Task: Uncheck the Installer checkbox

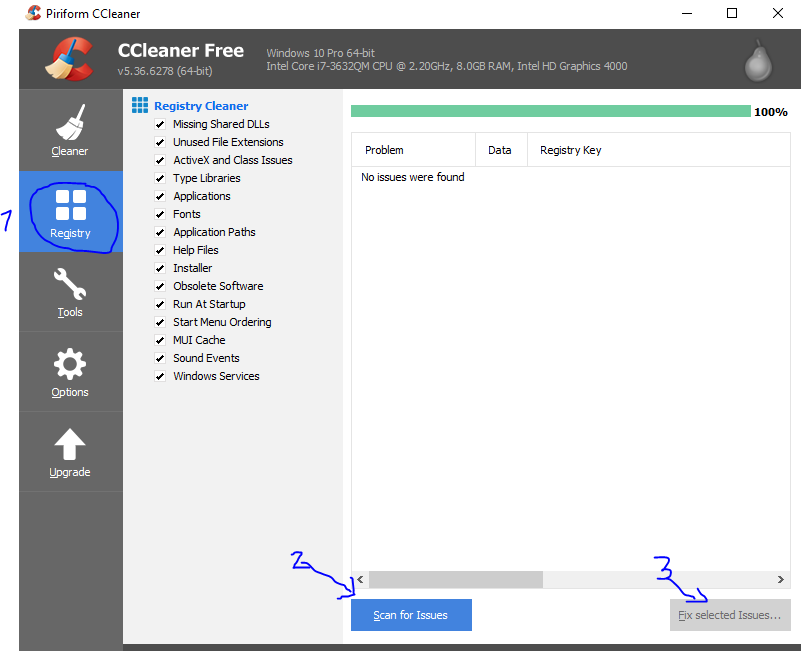Action: point(160,268)
